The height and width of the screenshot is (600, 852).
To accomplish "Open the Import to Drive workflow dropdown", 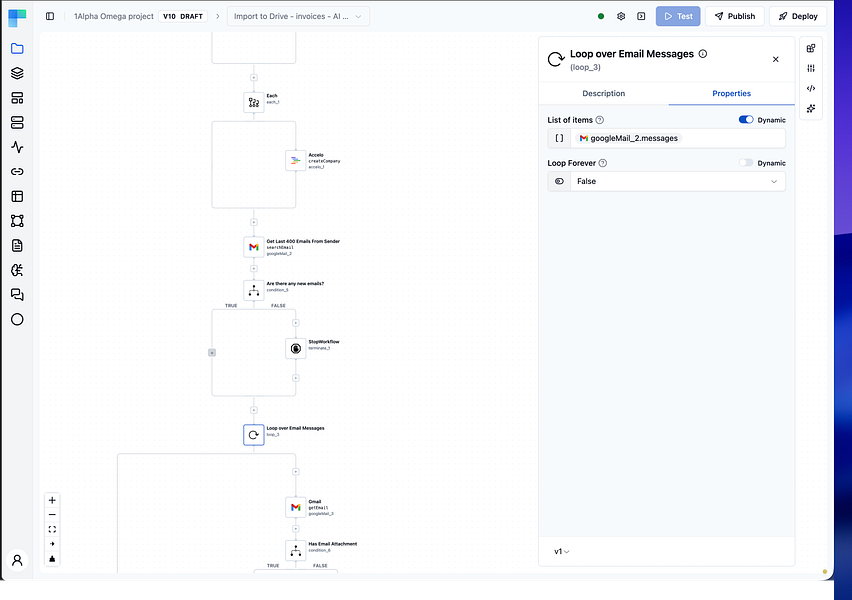I will 298,16.
